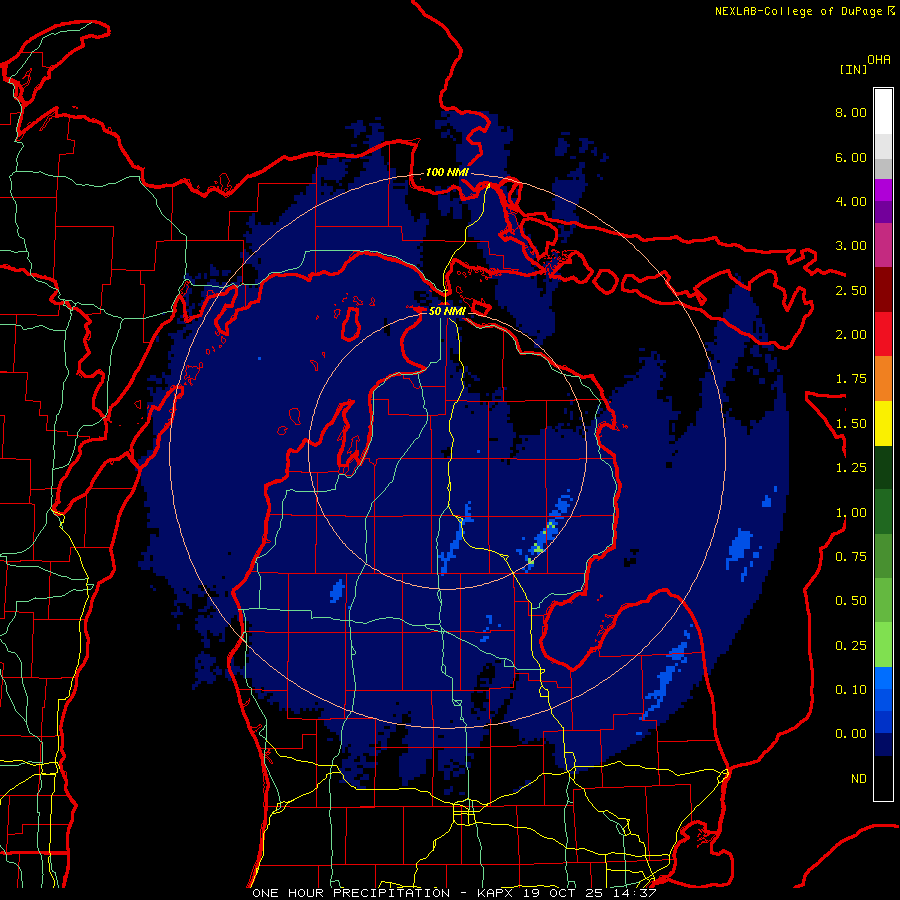Select the yellow swatch beside 1.50
900x900 pixels.
[883, 424]
